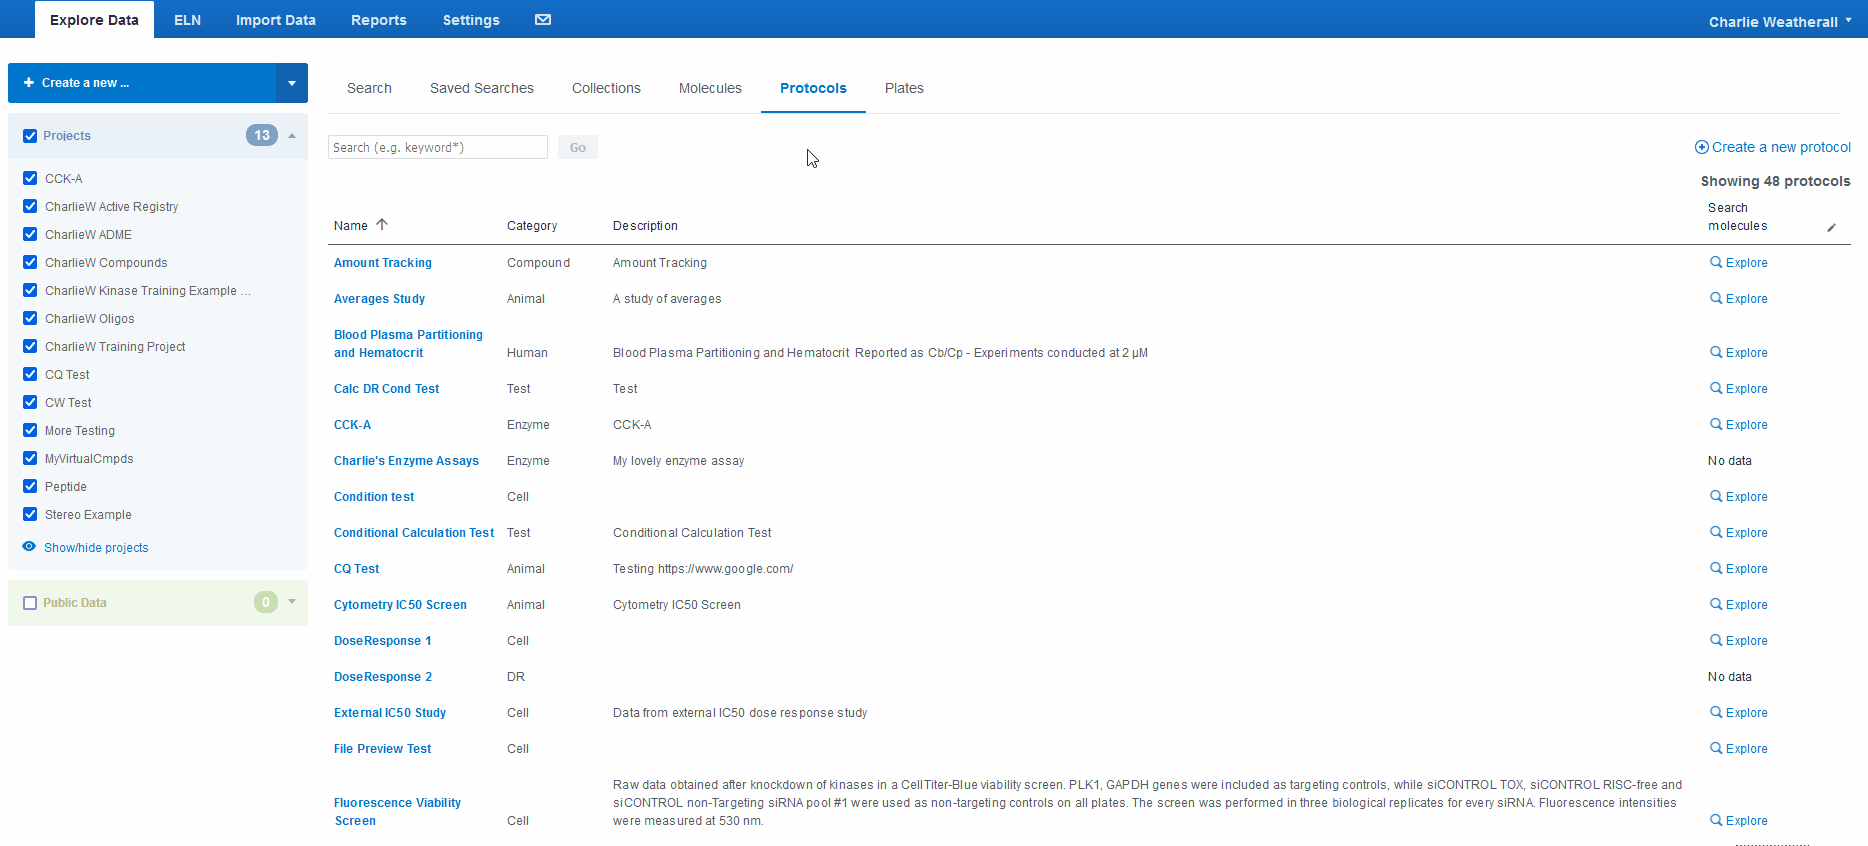Click the plus icon beside Create a new protocol
Viewport: 1868px width, 846px height.
[1701, 147]
